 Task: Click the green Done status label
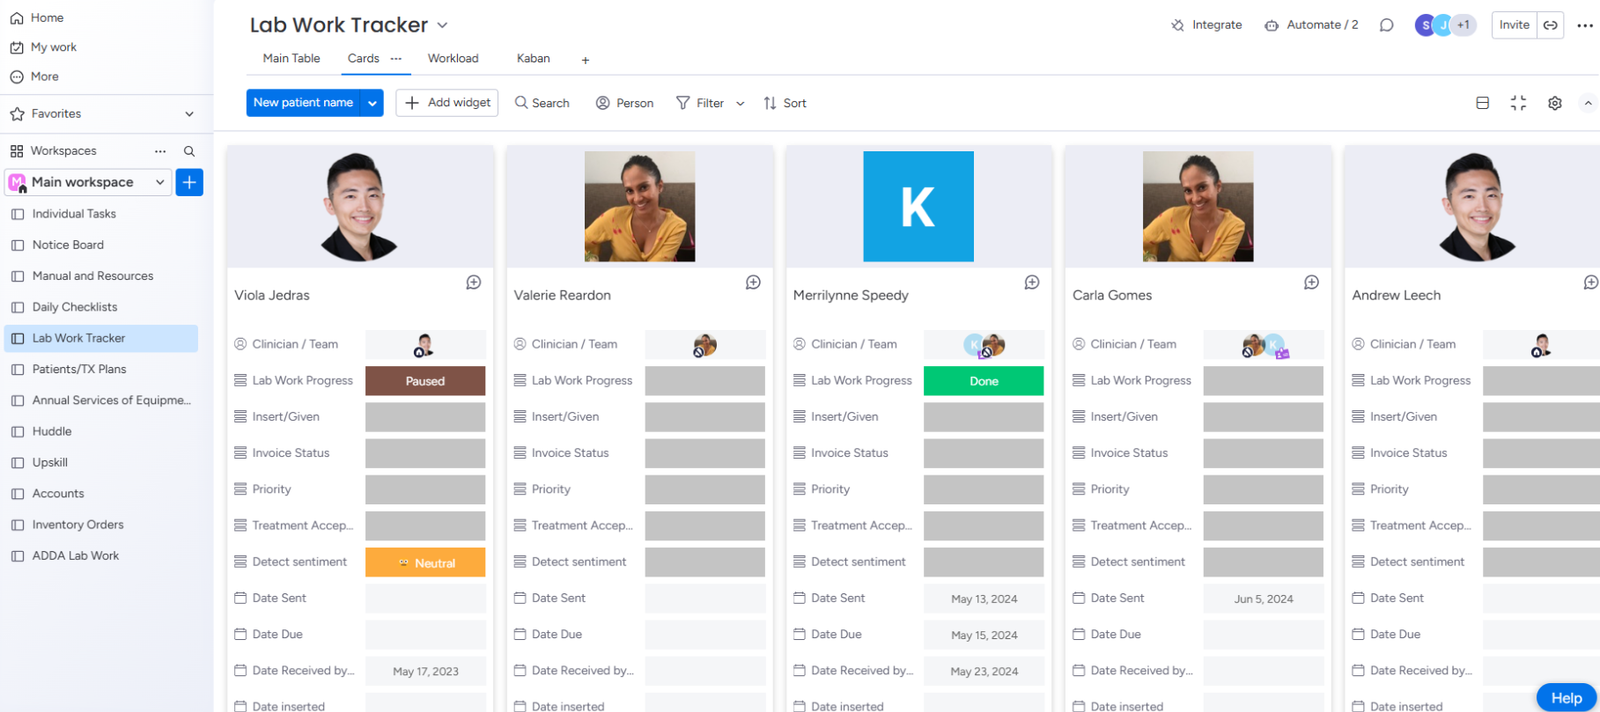tap(983, 381)
